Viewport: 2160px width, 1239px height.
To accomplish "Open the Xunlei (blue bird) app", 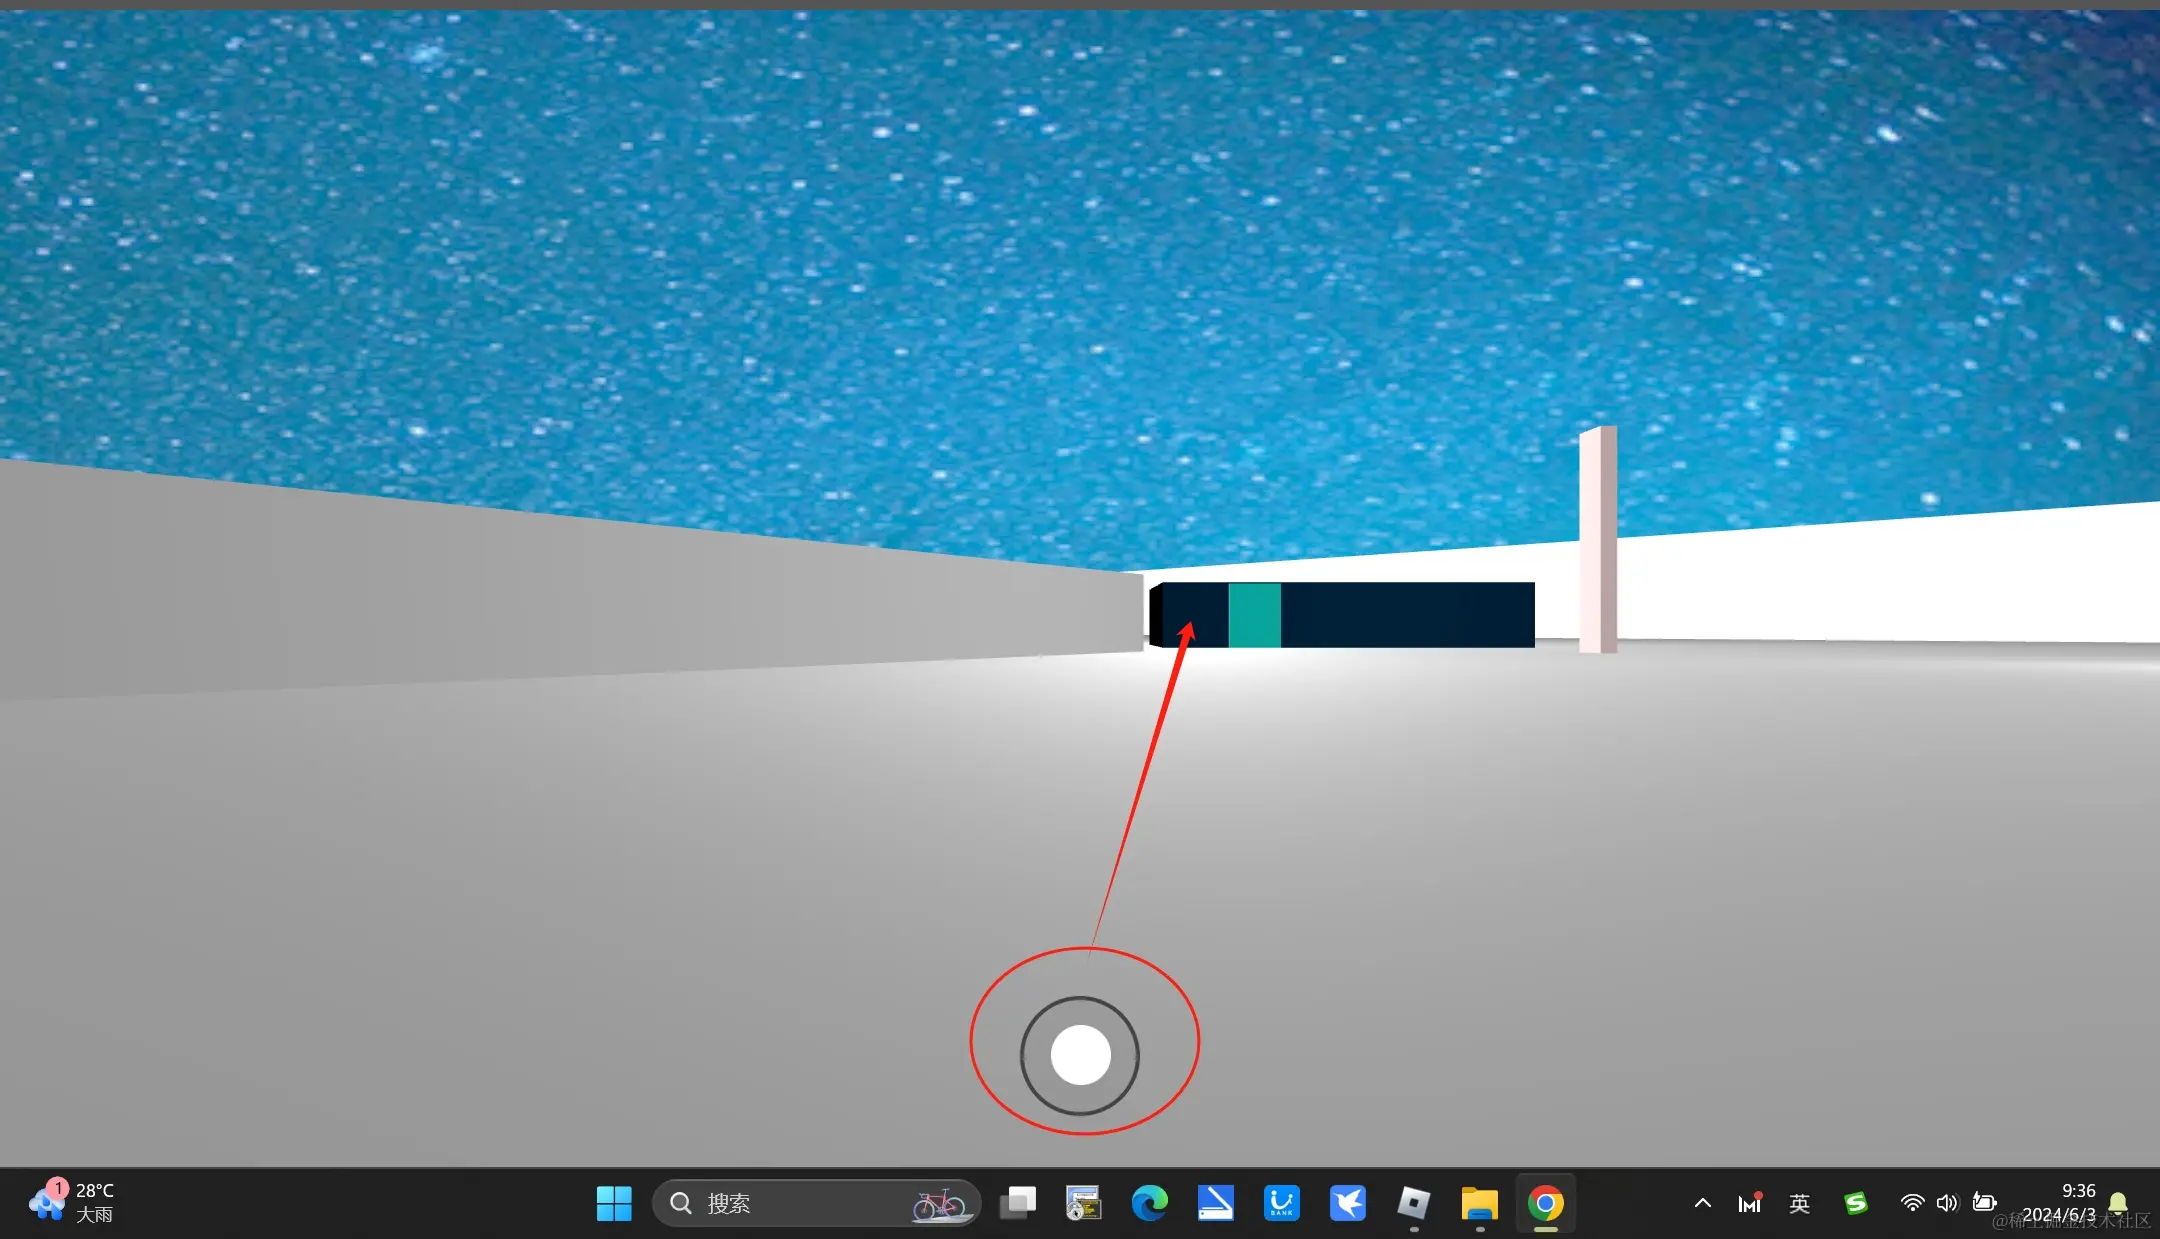I will 1349,1204.
